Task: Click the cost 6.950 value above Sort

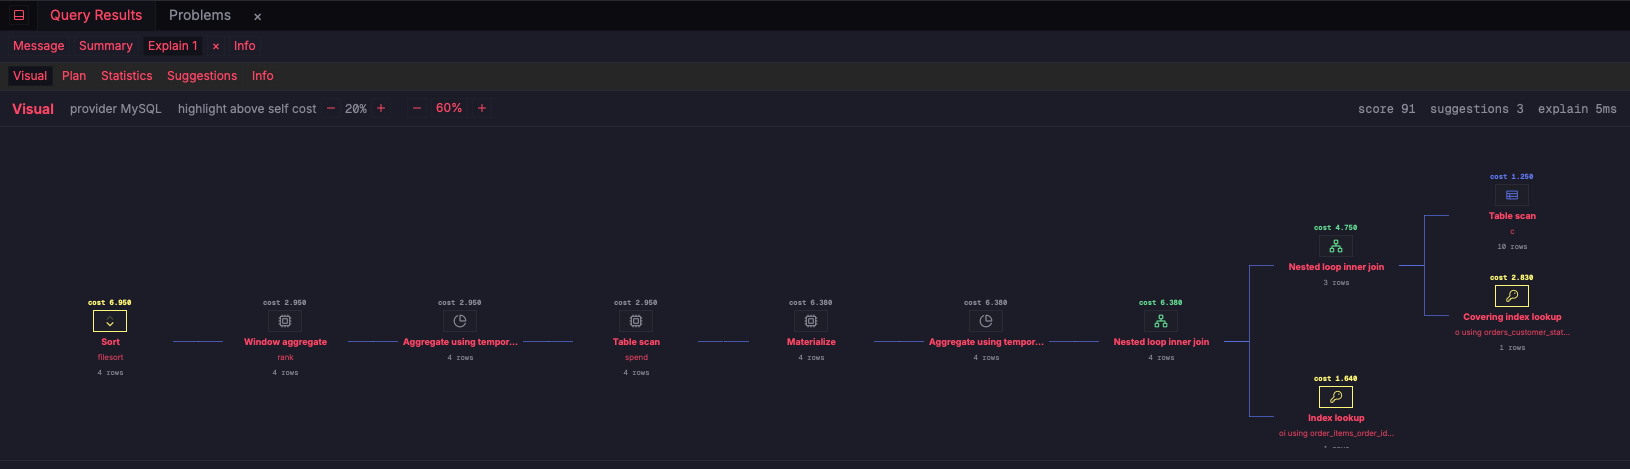Action: 110,302
